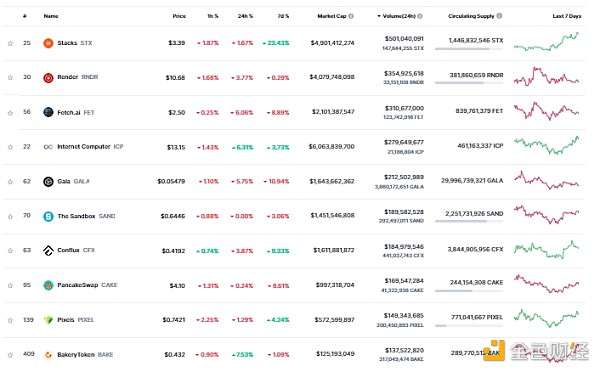Click the Conflux coin logo icon

pos(48,251)
